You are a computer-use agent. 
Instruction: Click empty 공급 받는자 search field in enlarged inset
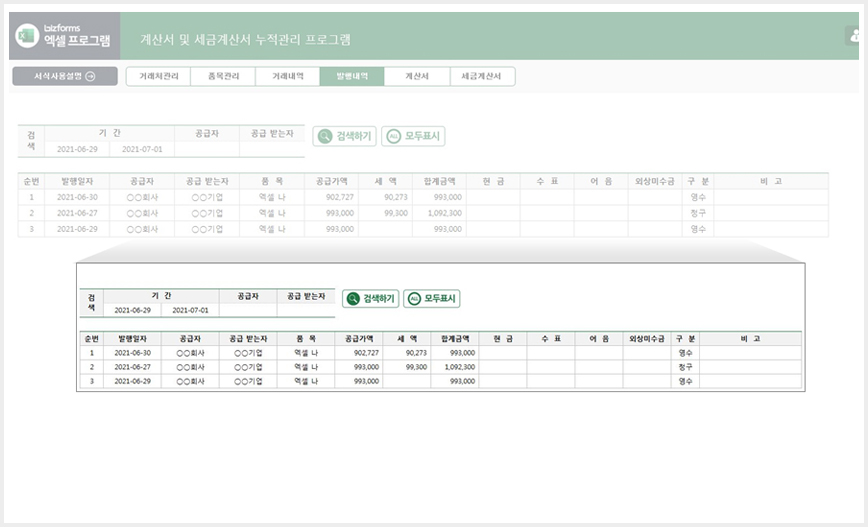click(x=306, y=310)
